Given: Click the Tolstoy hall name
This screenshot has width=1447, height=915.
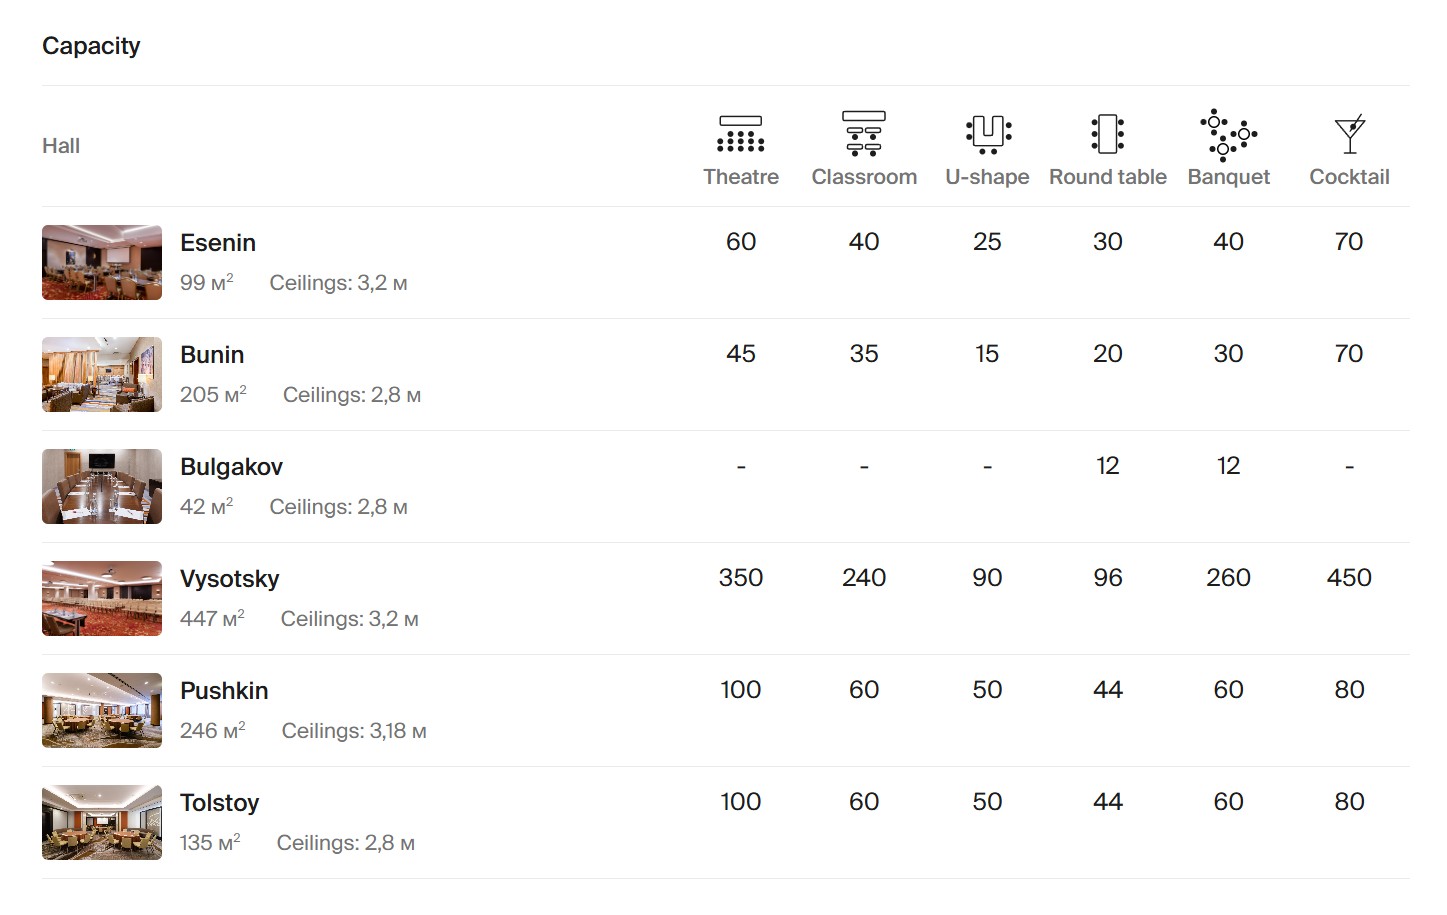Looking at the screenshot, I should pos(219,803).
